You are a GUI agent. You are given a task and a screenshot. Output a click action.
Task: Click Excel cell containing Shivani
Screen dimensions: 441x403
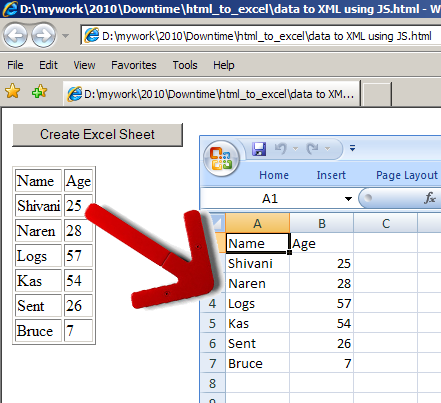257,263
